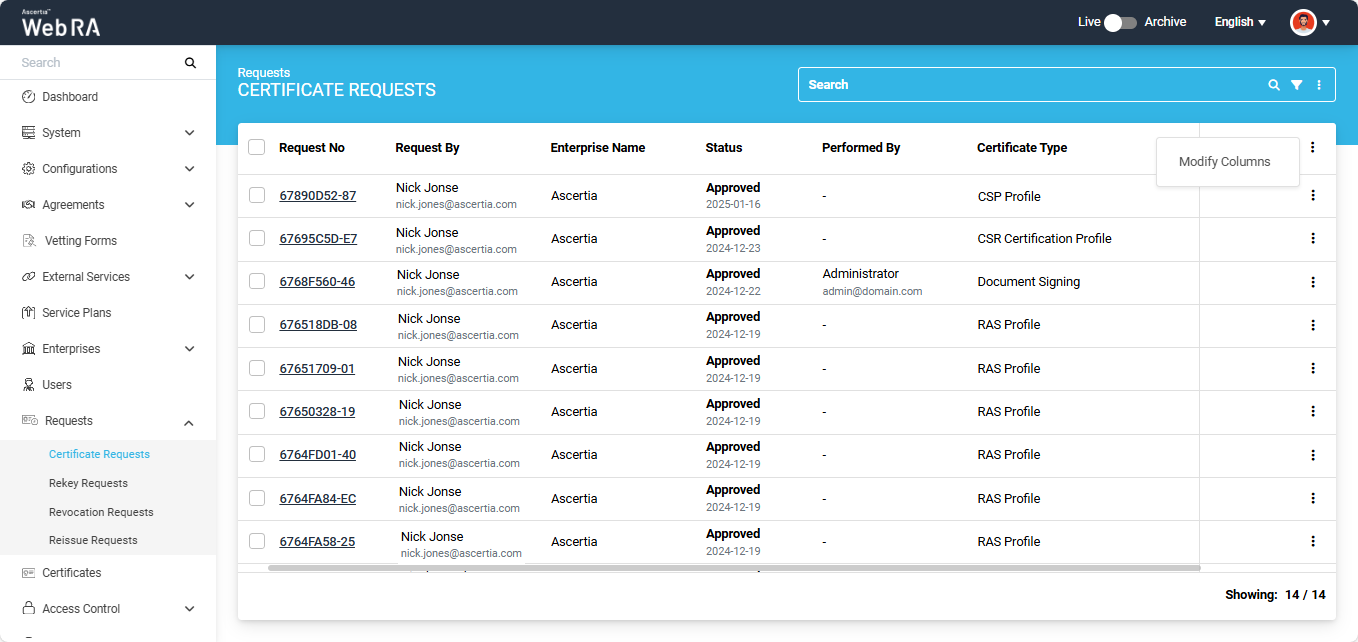Image resolution: width=1358 pixels, height=642 pixels.
Task: Open row actions for request 67890D52-87
Action: 1312,196
